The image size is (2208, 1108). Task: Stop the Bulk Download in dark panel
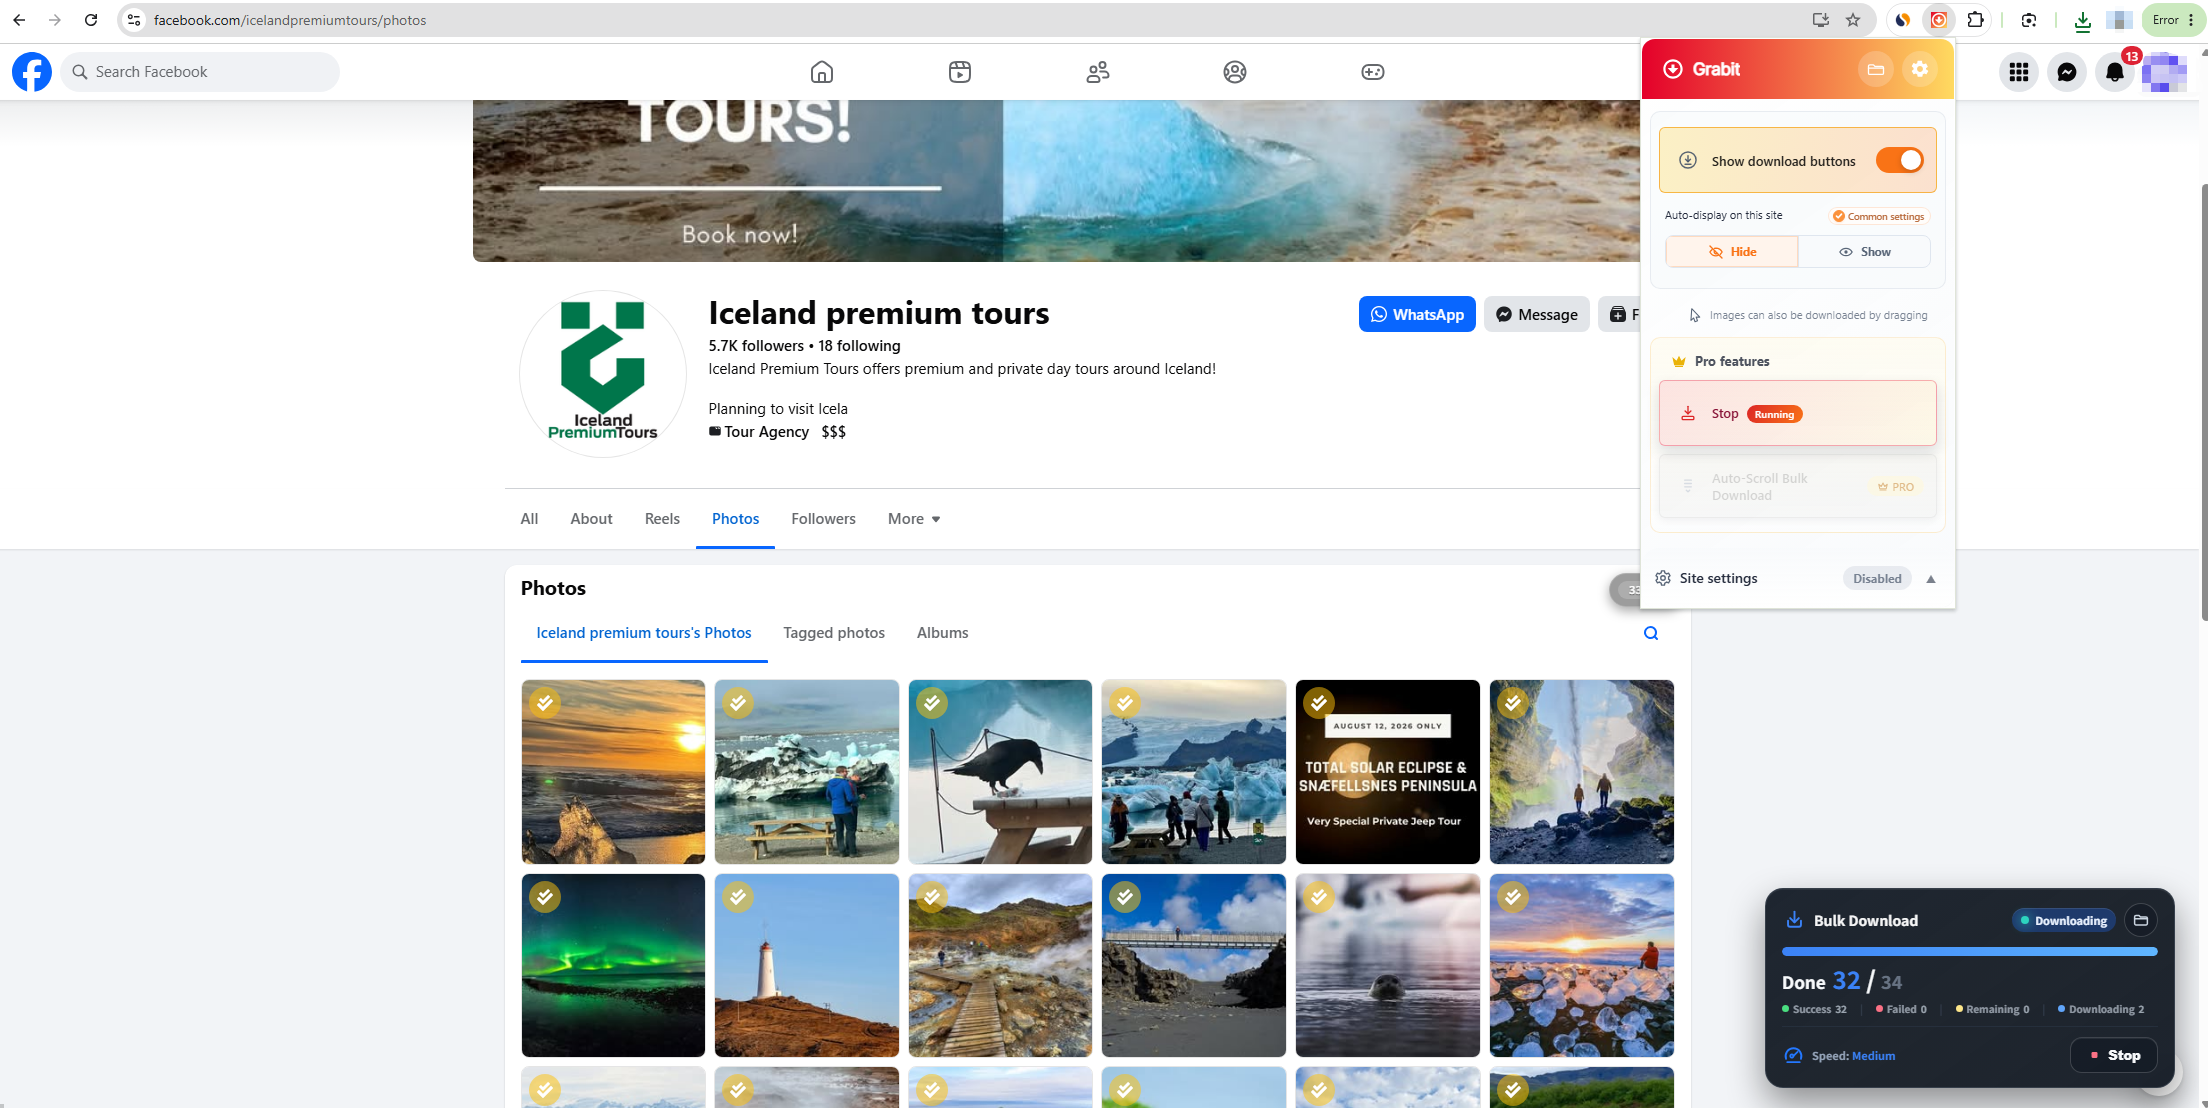(2113, 1055)
